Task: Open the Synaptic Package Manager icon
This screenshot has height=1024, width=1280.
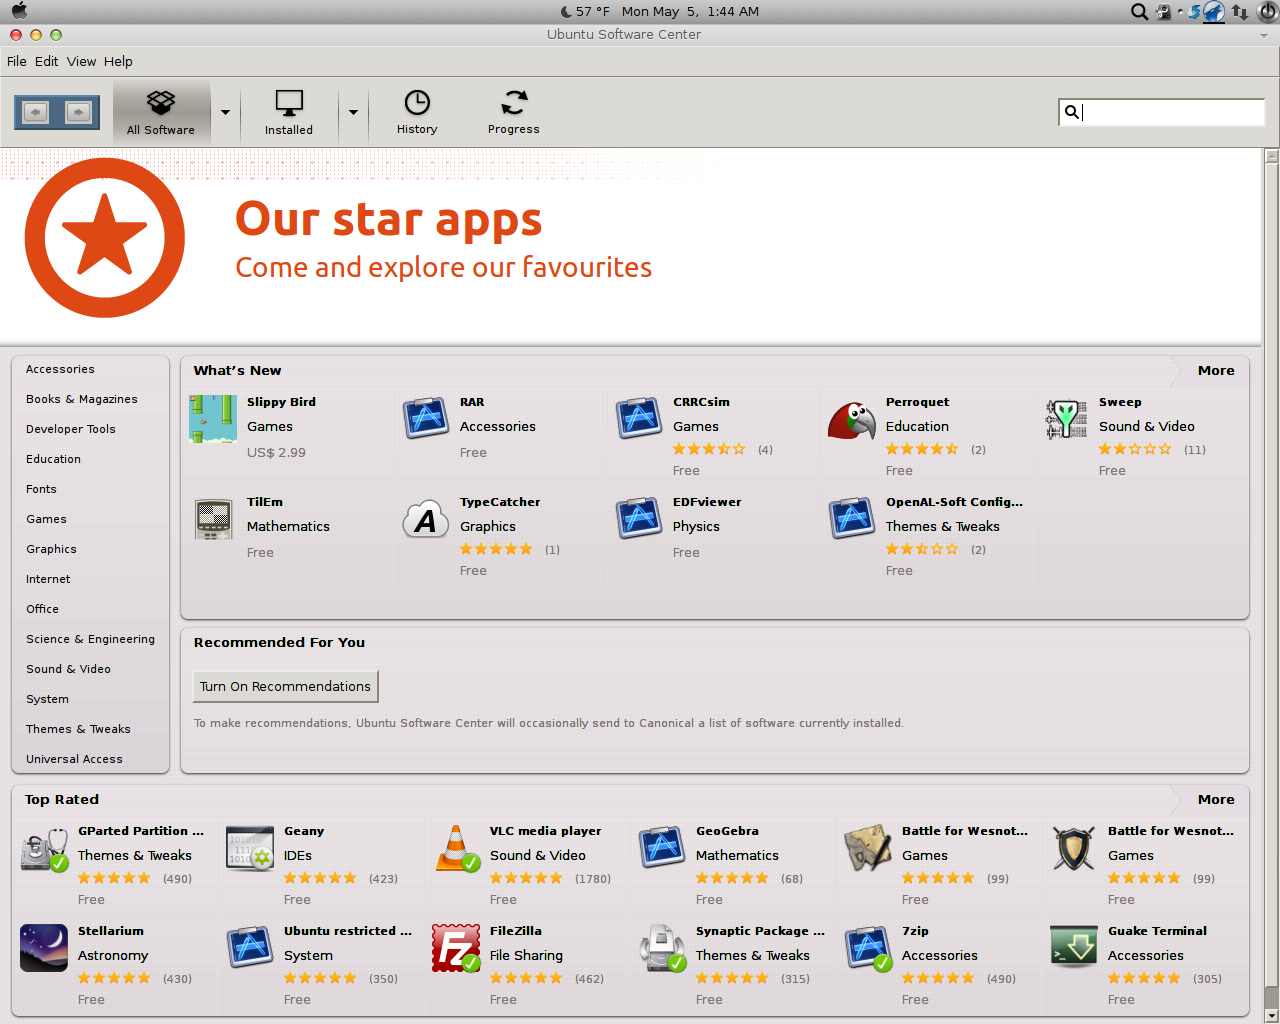Action: (662, 948)
